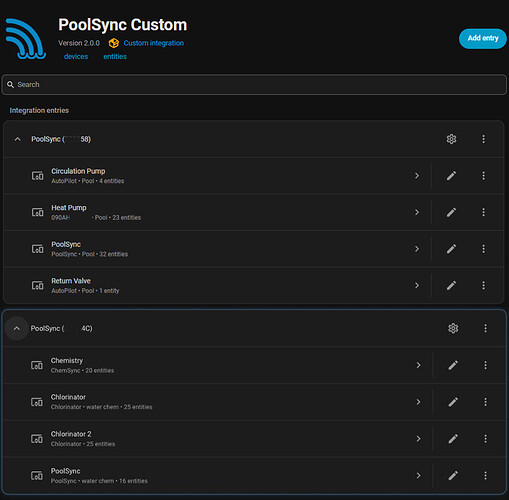The height and width of the screenshot is (500, 509).
Task: Click 'AutoPilot • Pool • 1 entity' subtitle
Action: 85,291
